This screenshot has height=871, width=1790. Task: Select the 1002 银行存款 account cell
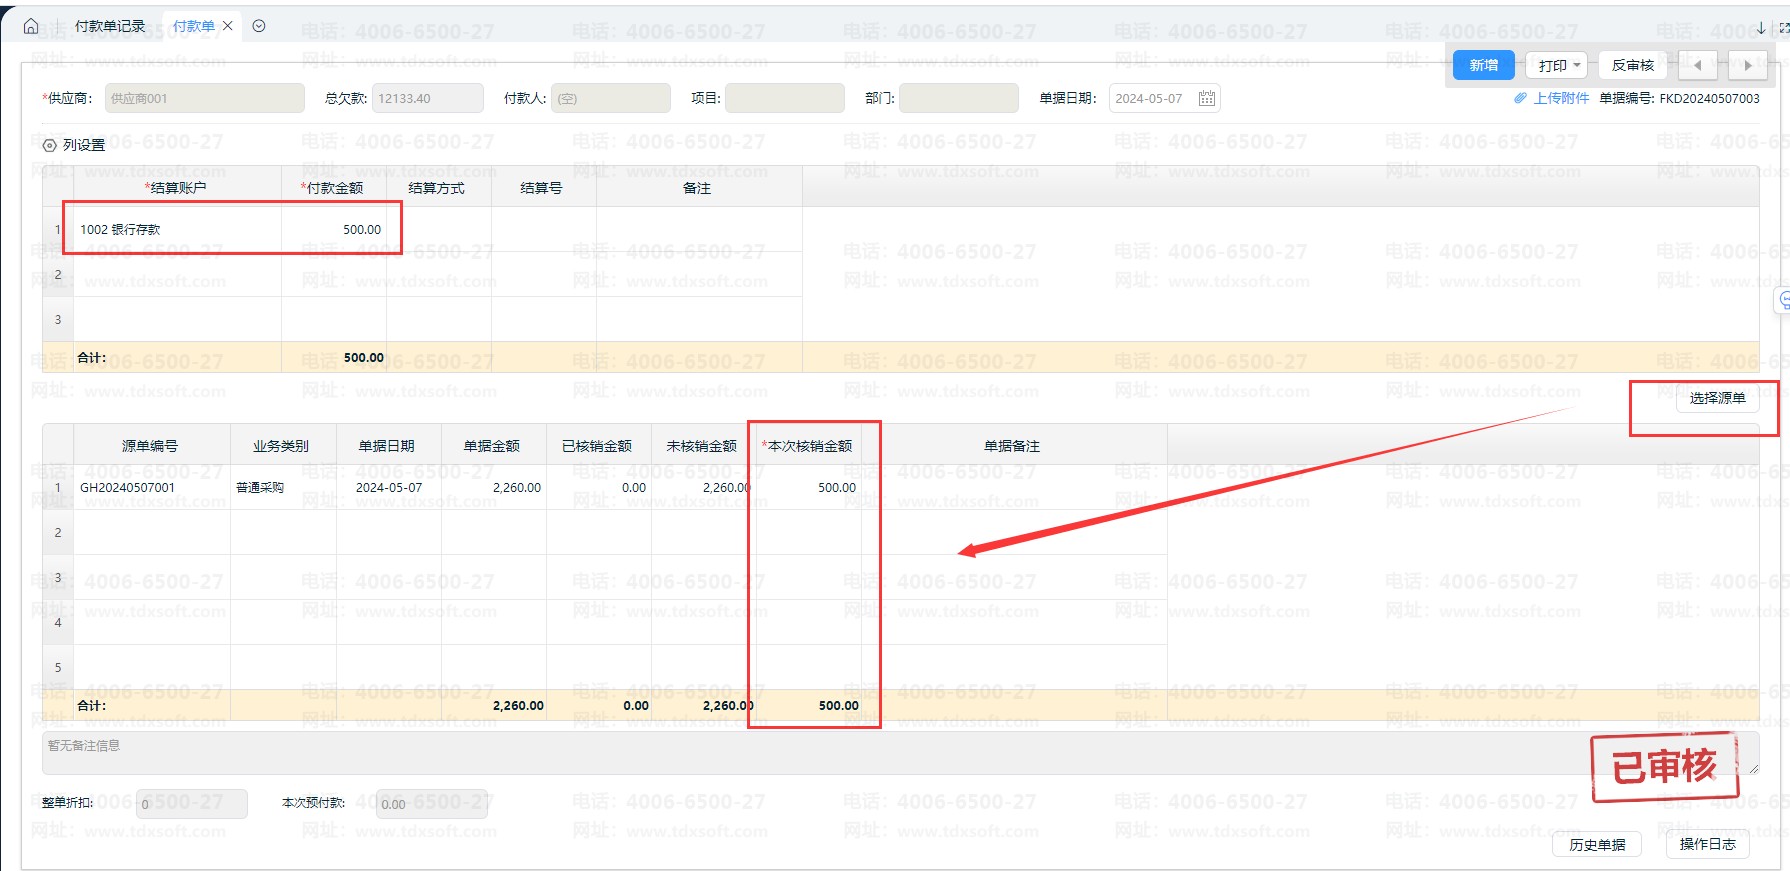click(x=177, y=229)
